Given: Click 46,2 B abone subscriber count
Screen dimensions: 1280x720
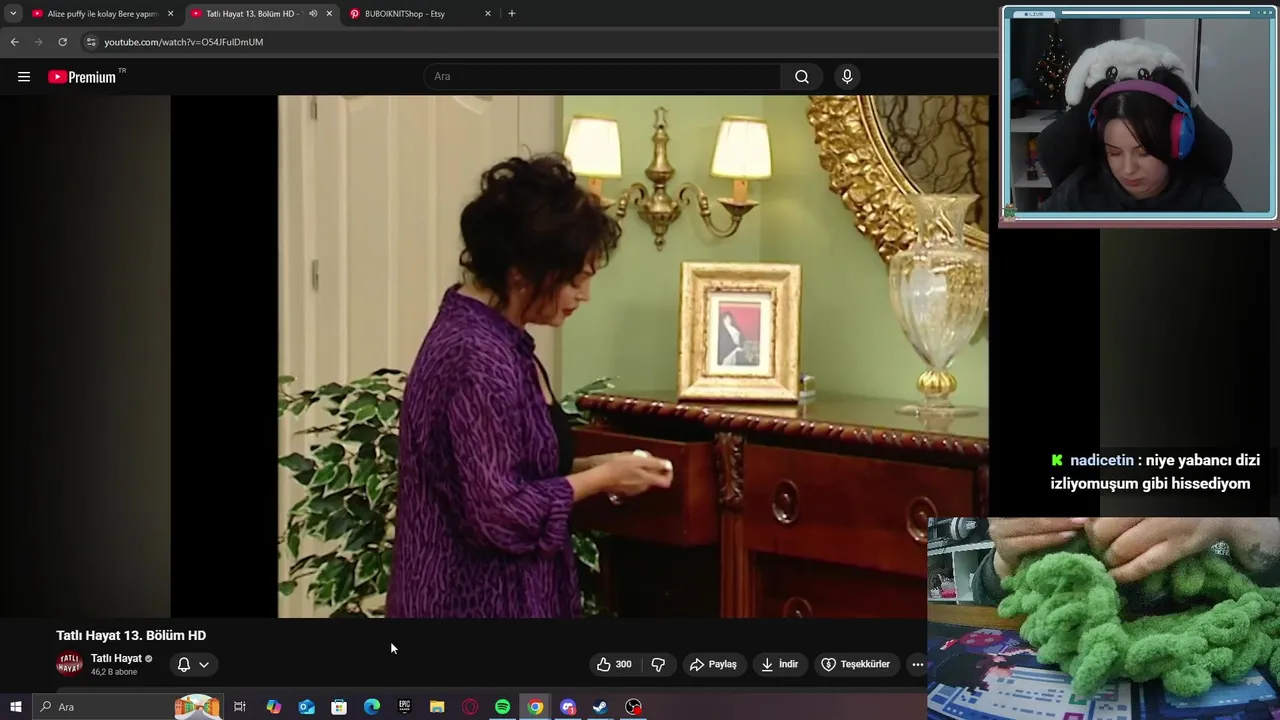Looking at the screenshot, I should pyautogui.click(x=114, y=672).
